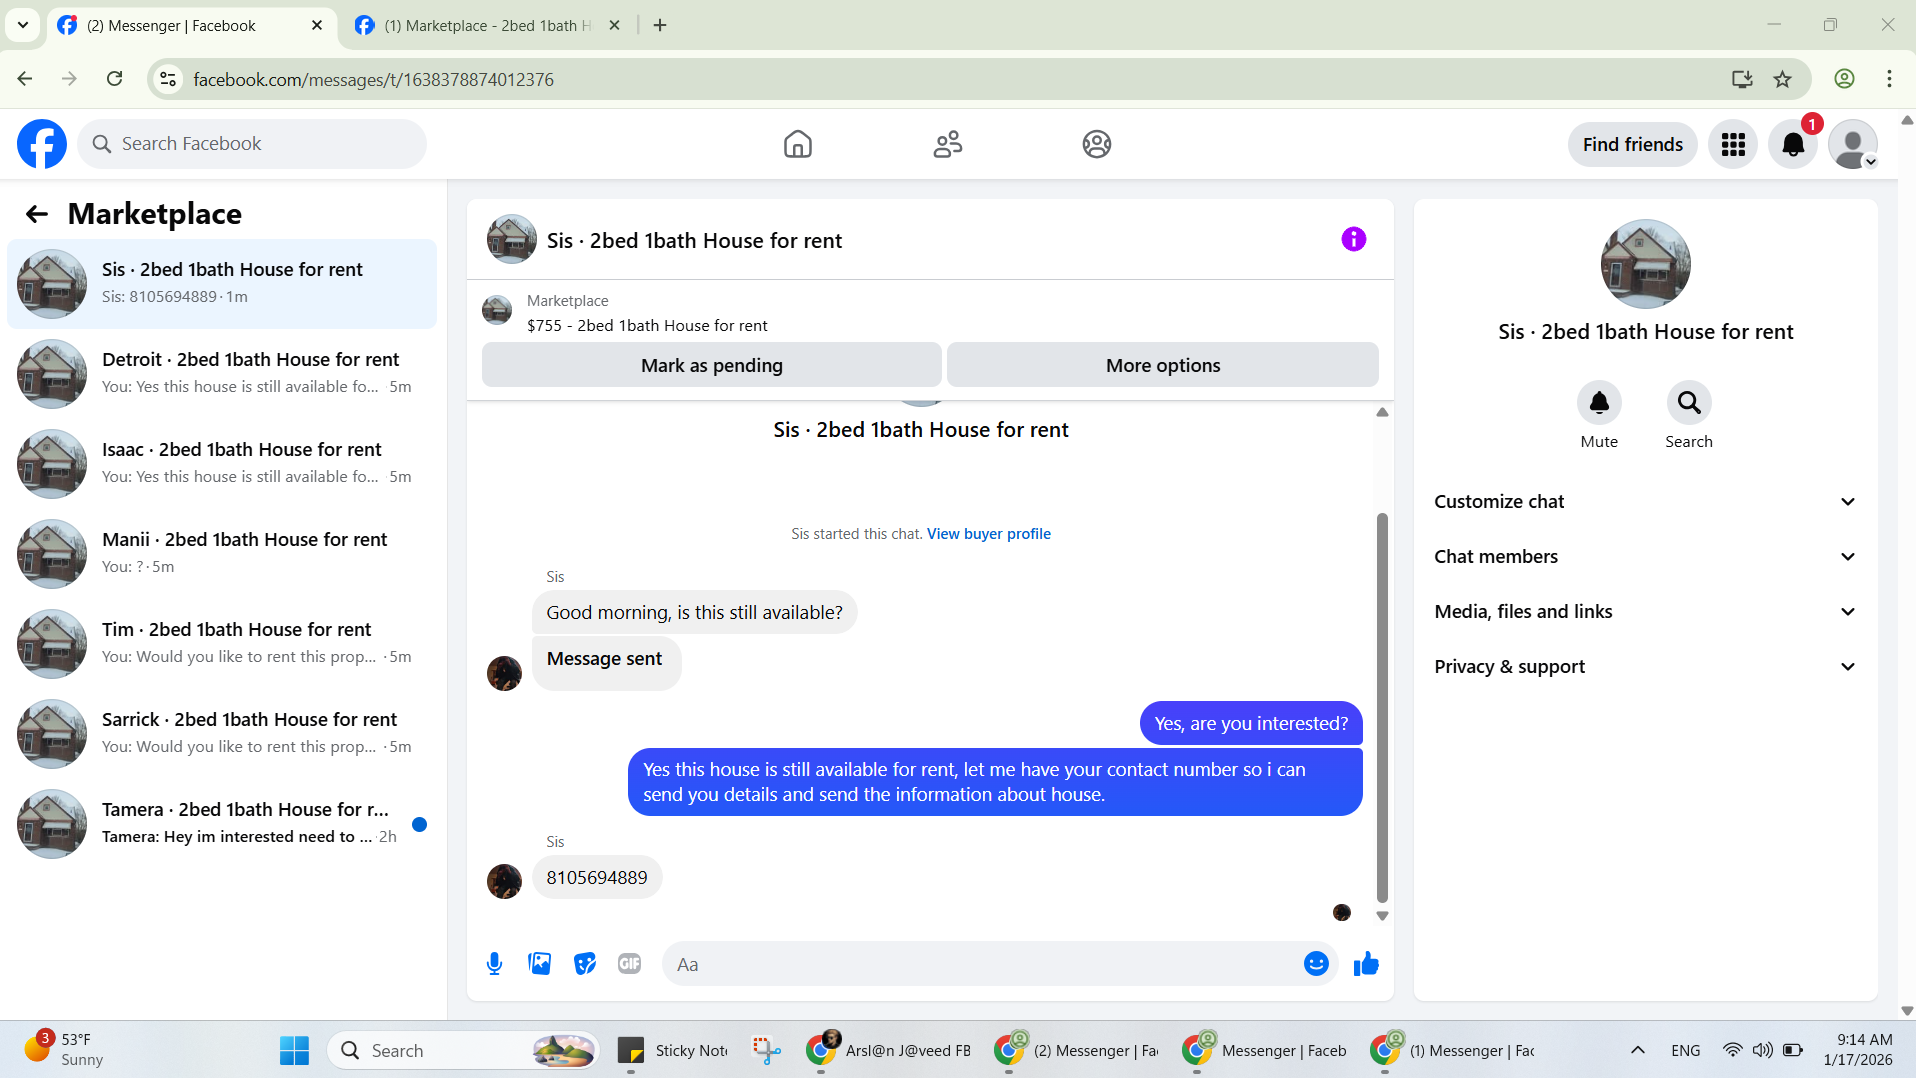
Task: Open the tab search dropdown in Chrome
Action: click(22, 25)
